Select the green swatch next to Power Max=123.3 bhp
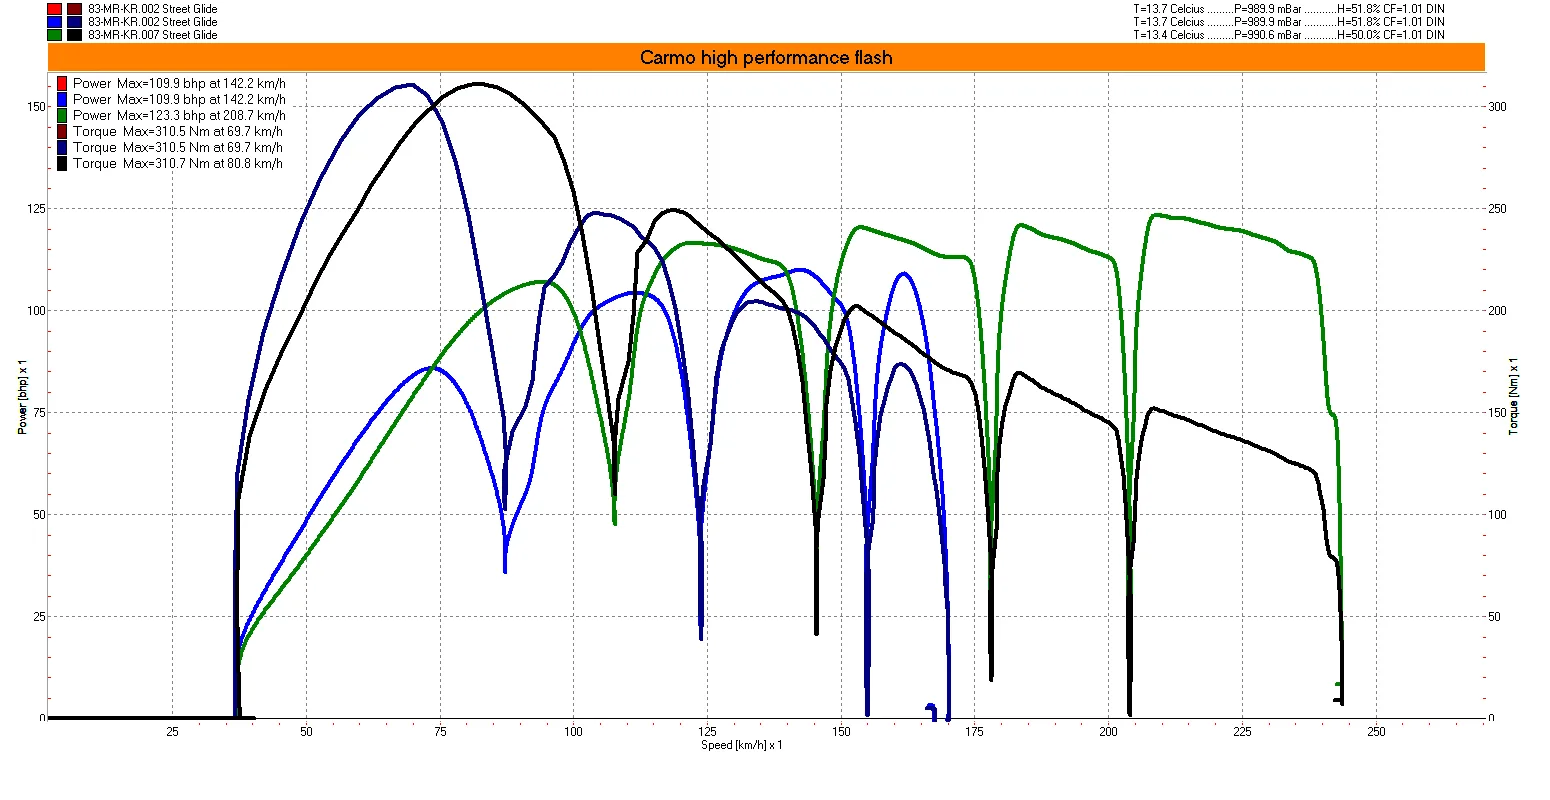This screenshot has height=800, width=1550. coord(62,115)
